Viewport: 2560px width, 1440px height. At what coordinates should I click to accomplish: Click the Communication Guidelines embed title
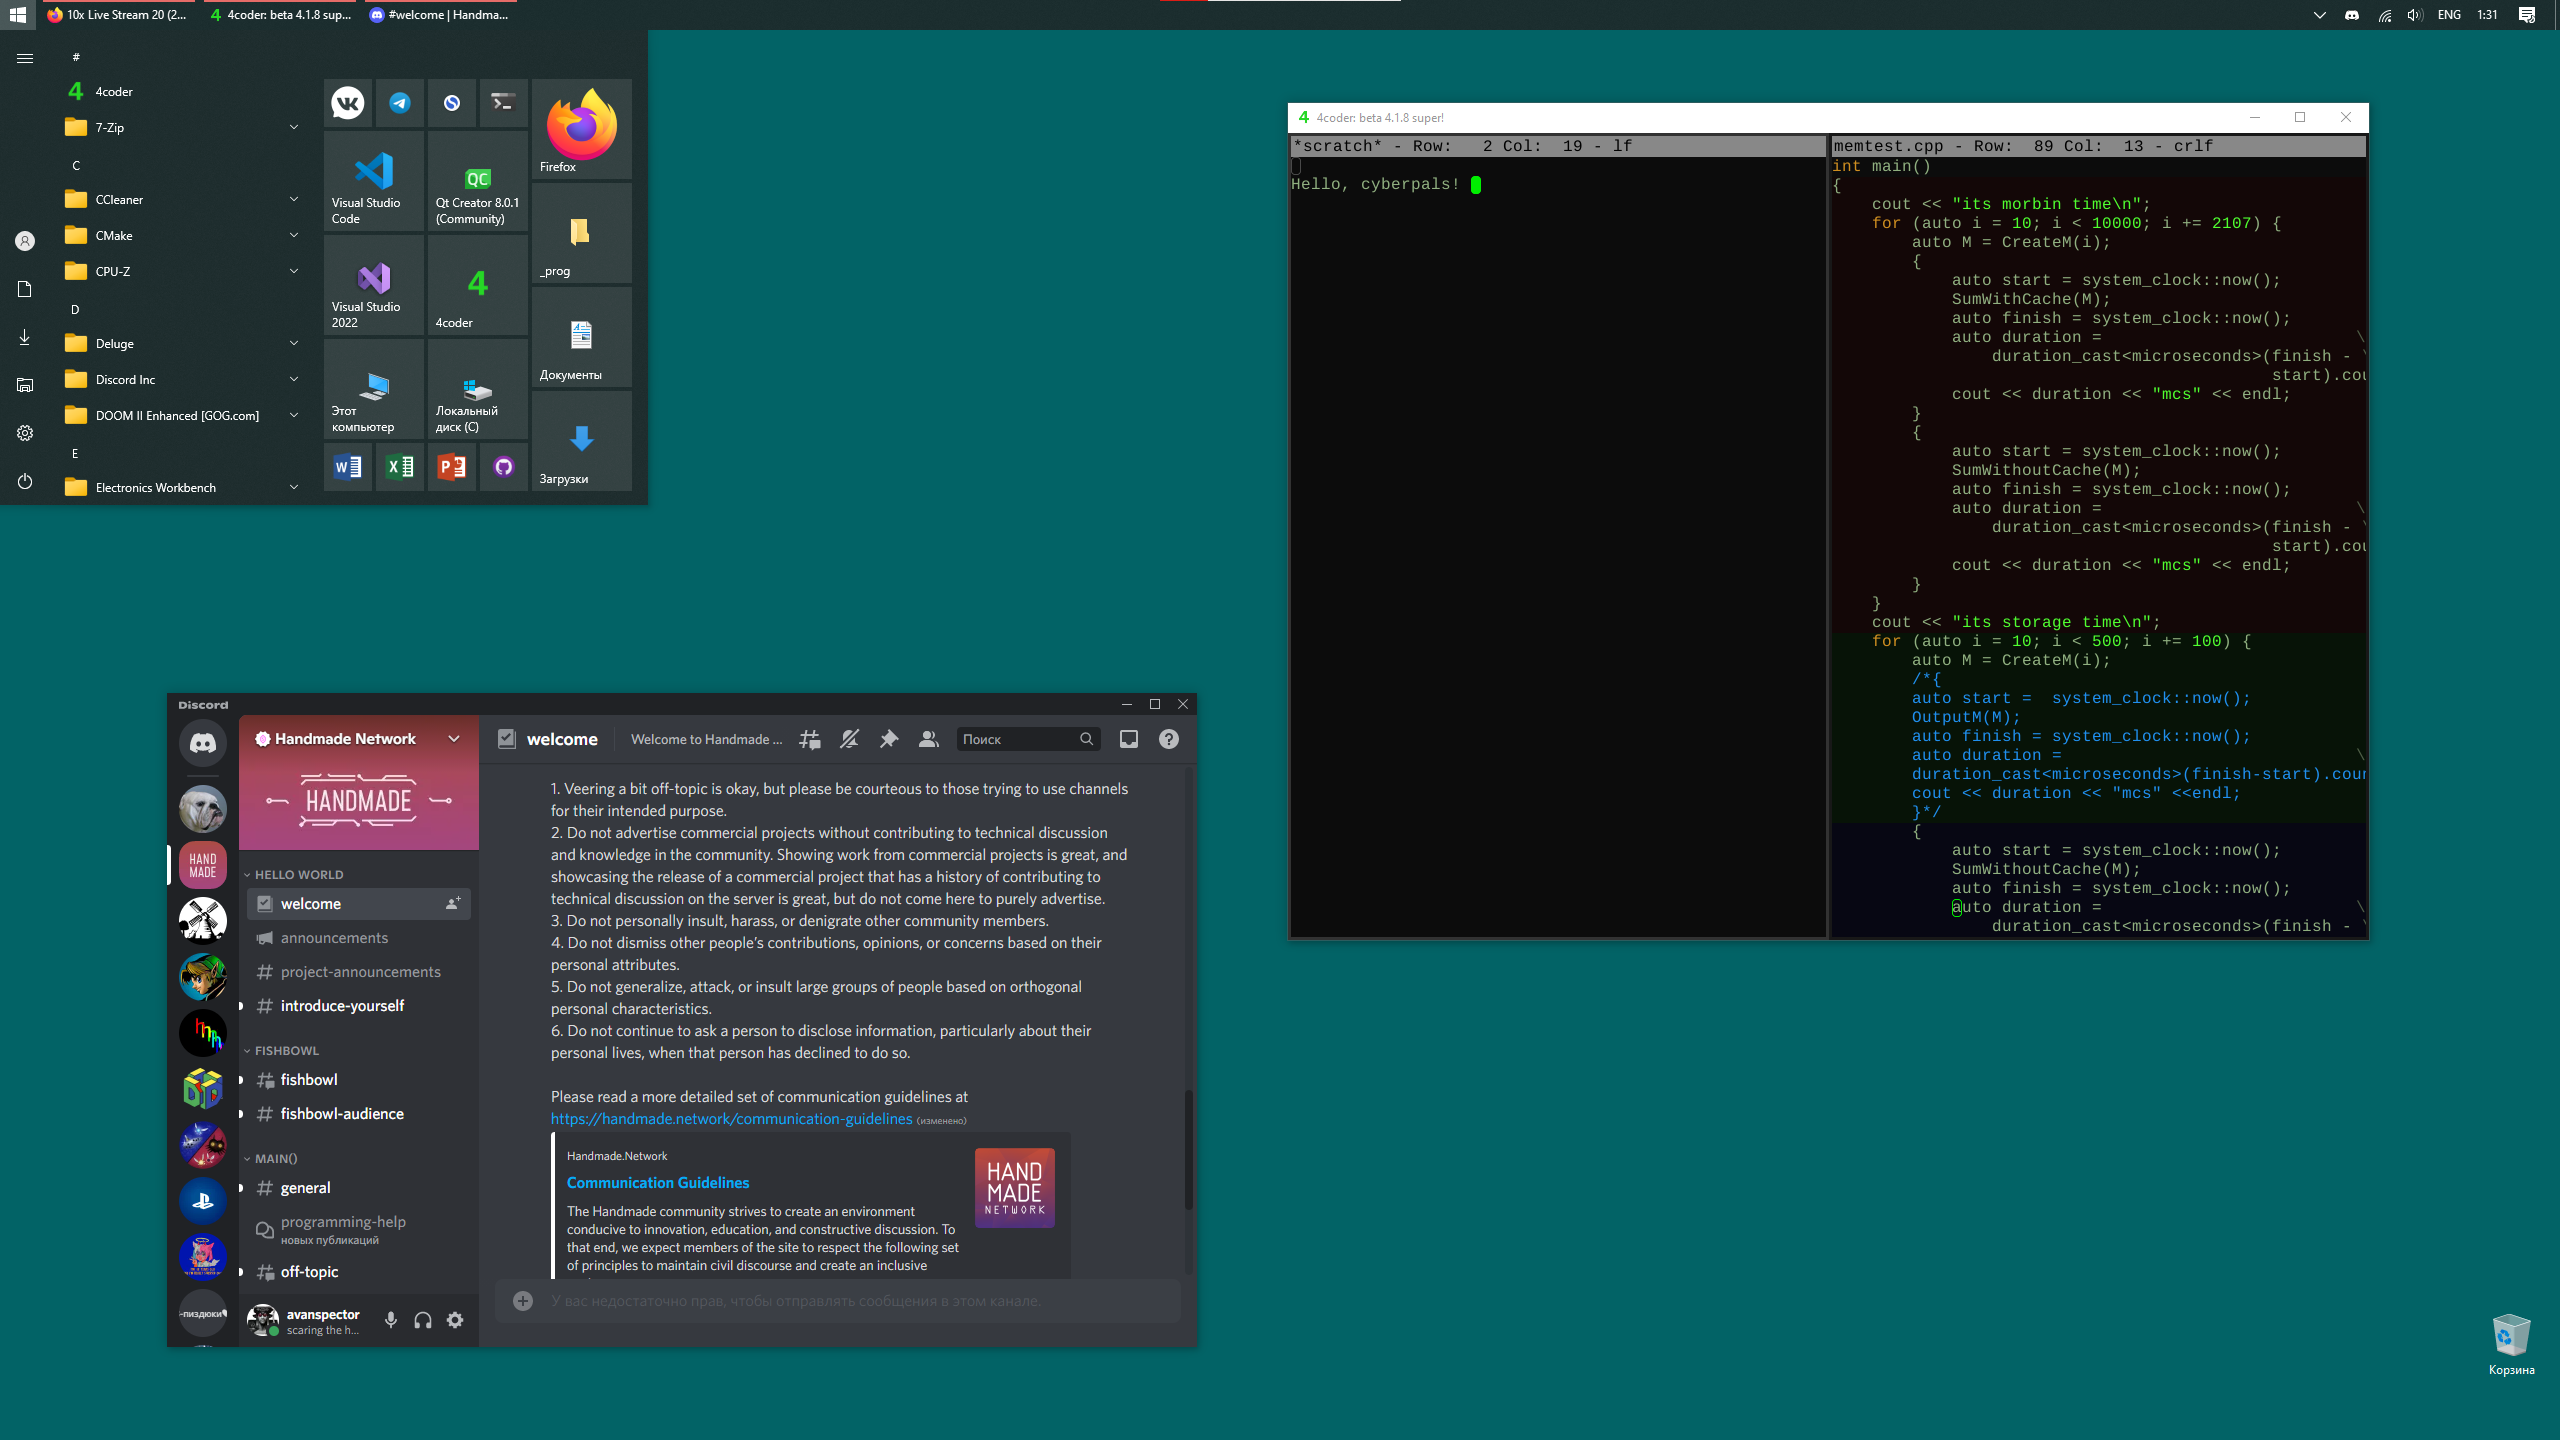(657, 1182)
